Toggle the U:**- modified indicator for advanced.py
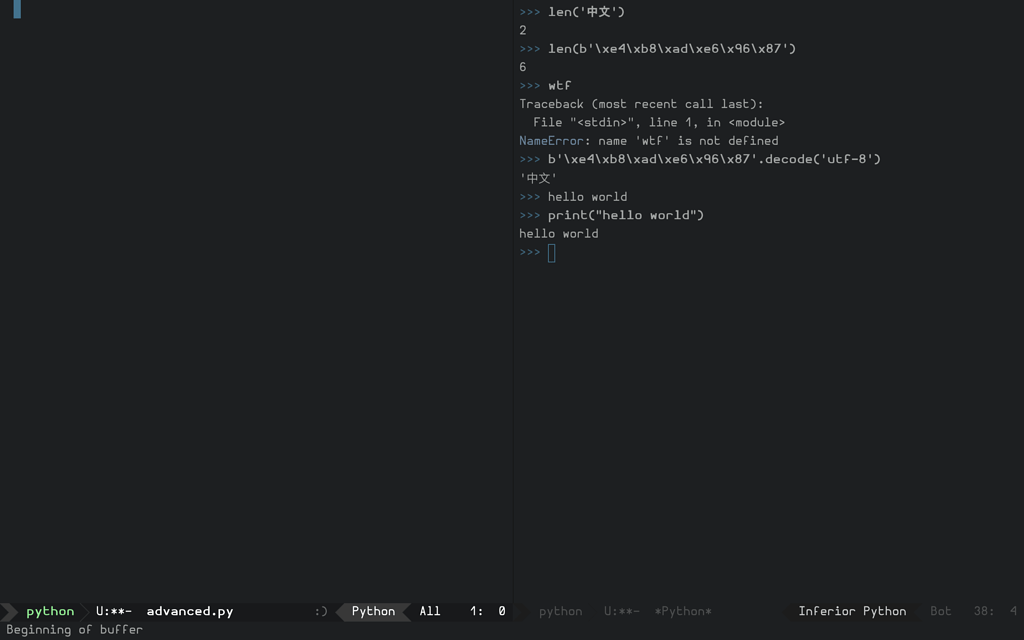1024x640 pixels. tap(113, 611)
